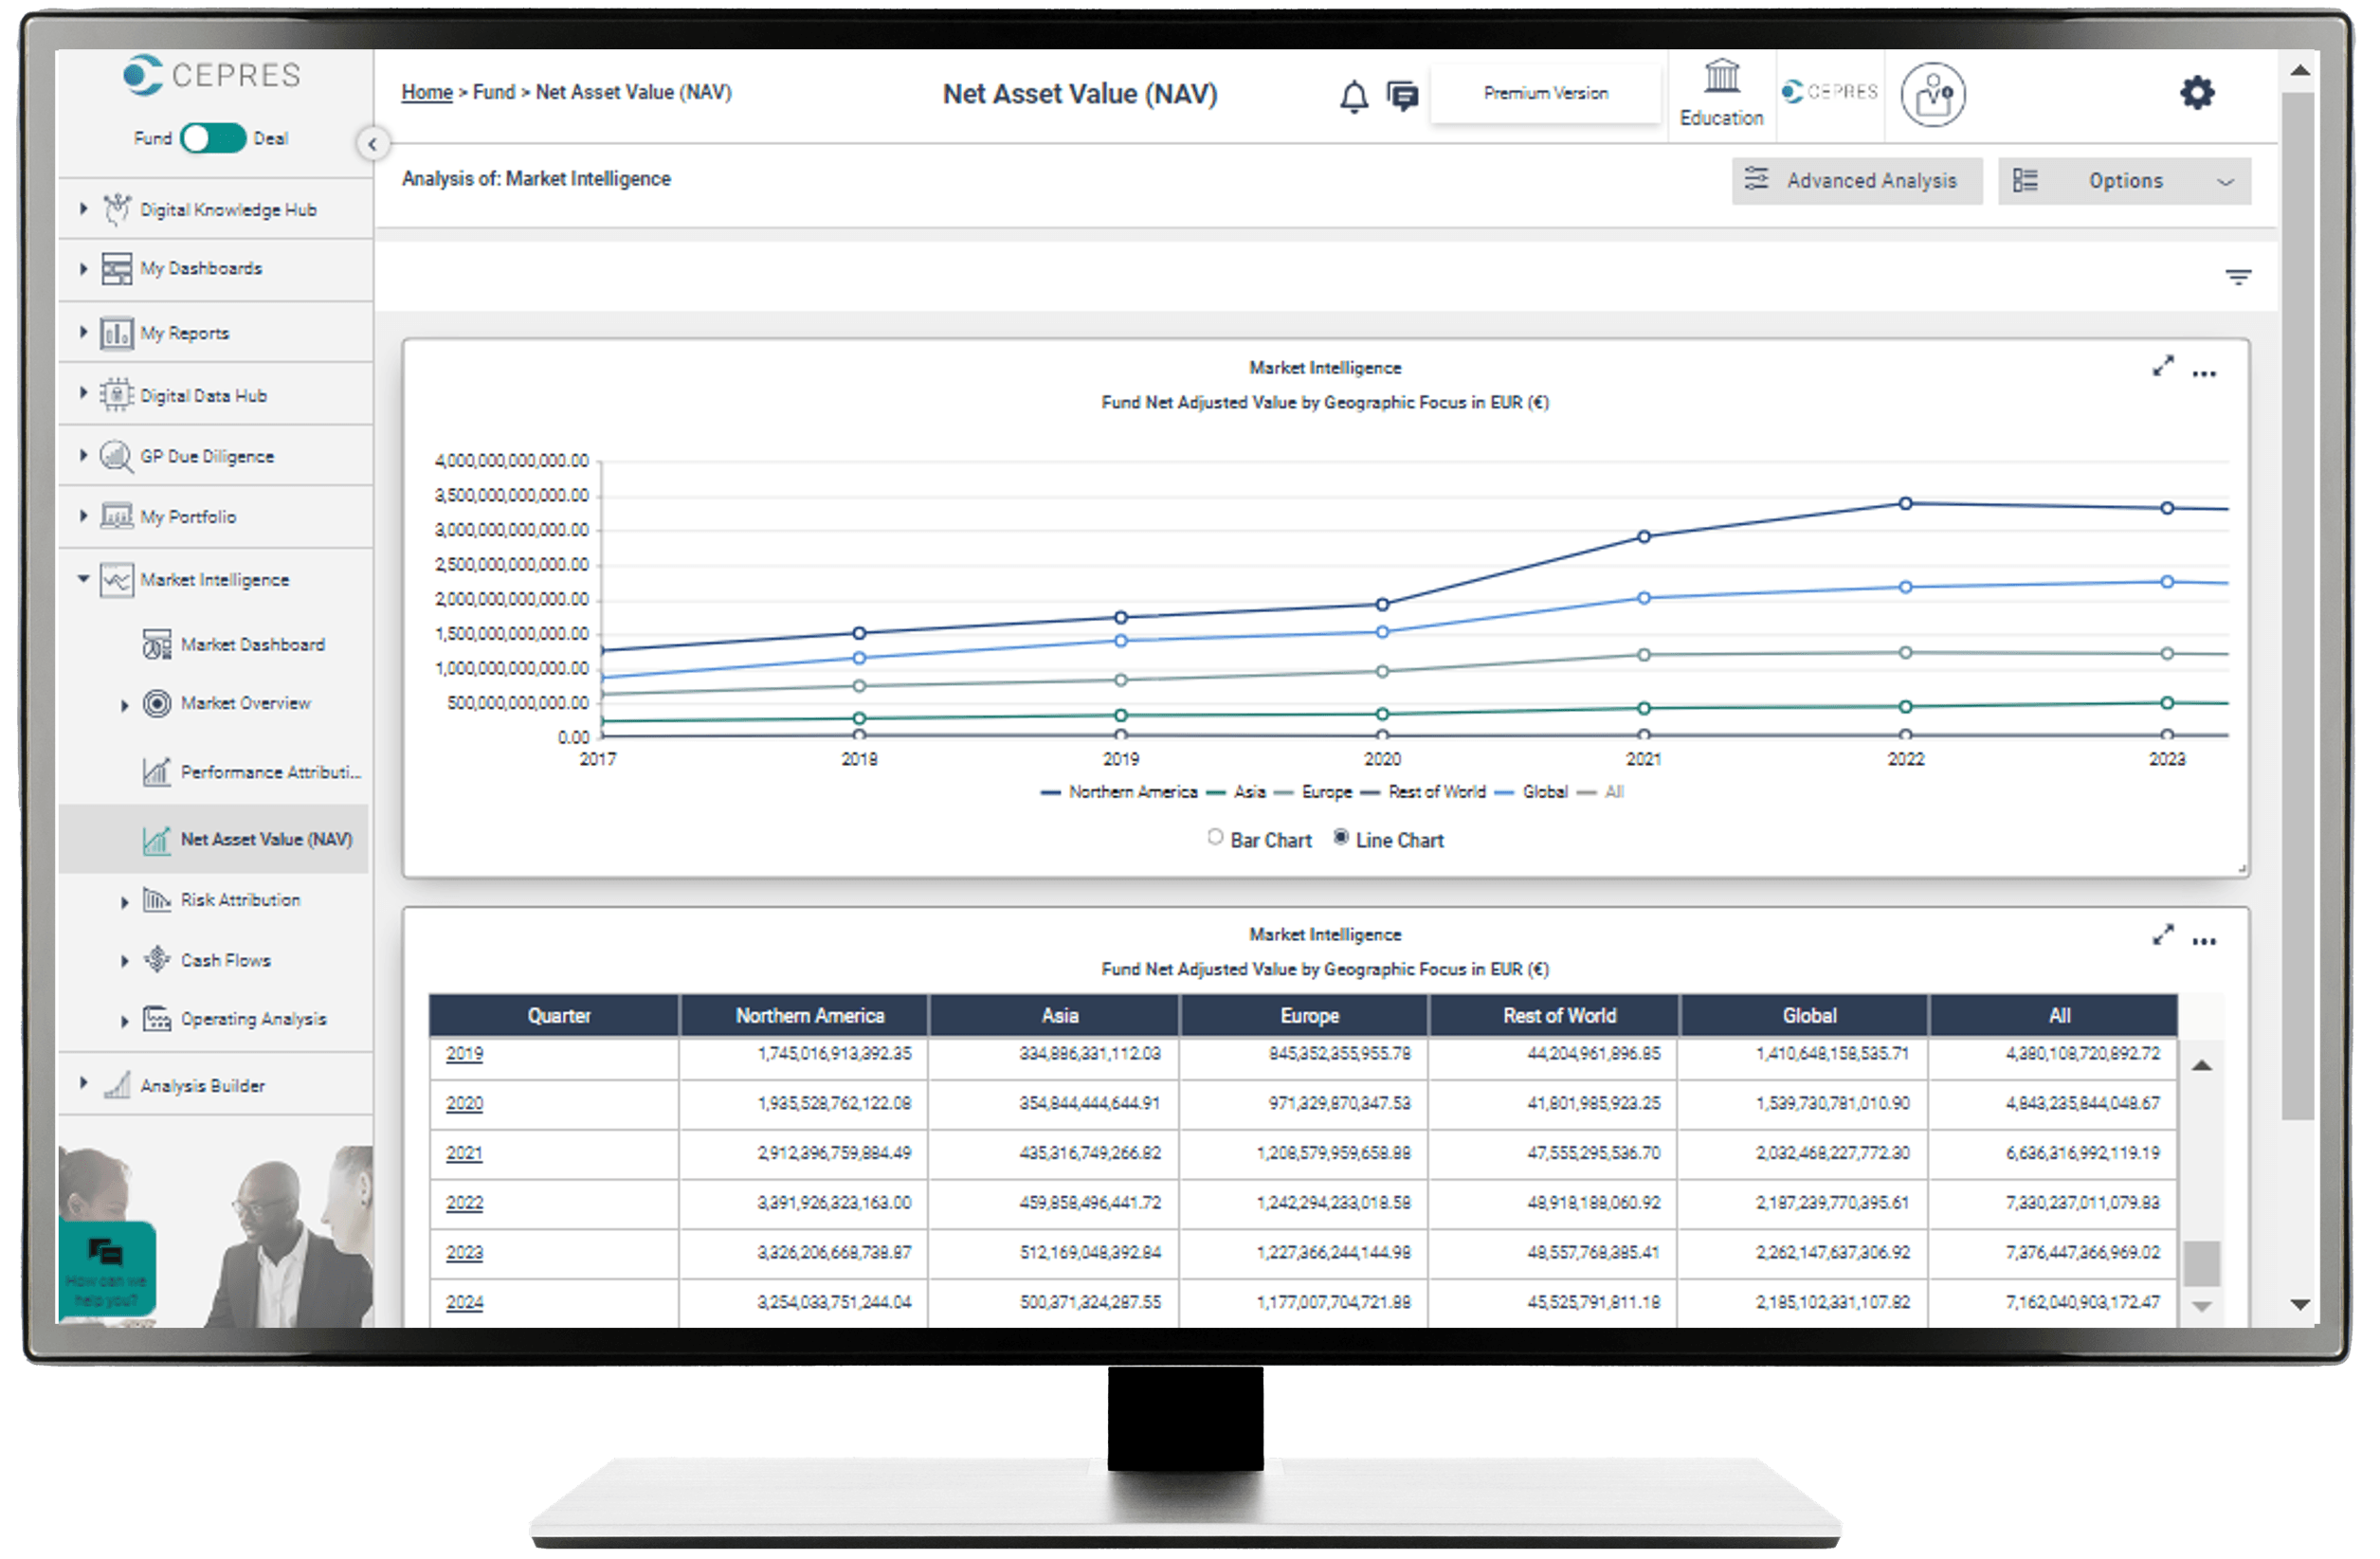Viewport: 2380px width, 1559px height.
Task: Open the Options dropdown
Action: coord(2124,181)
